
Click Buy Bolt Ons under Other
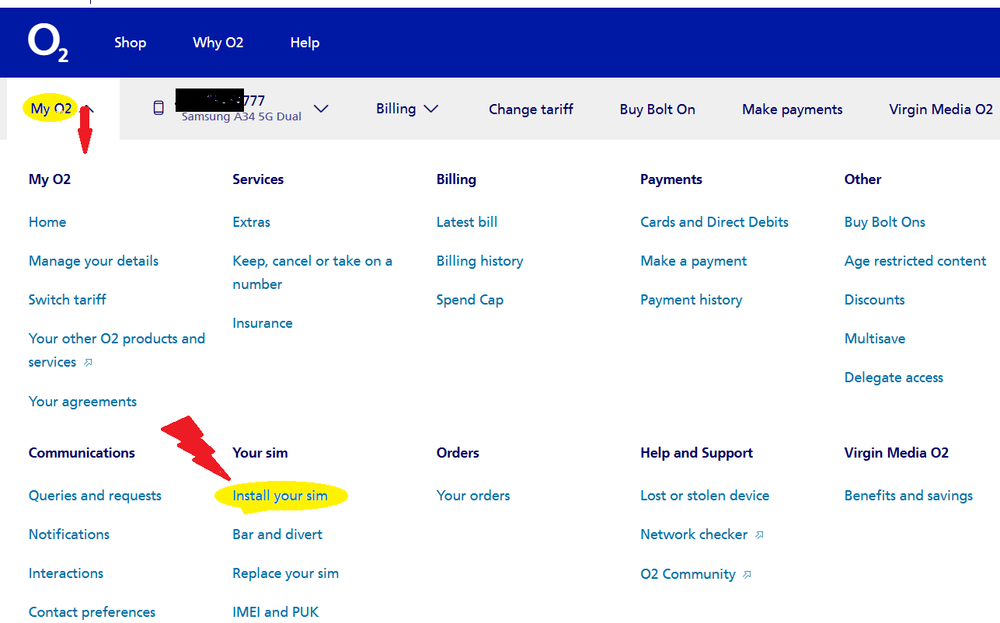884,221
